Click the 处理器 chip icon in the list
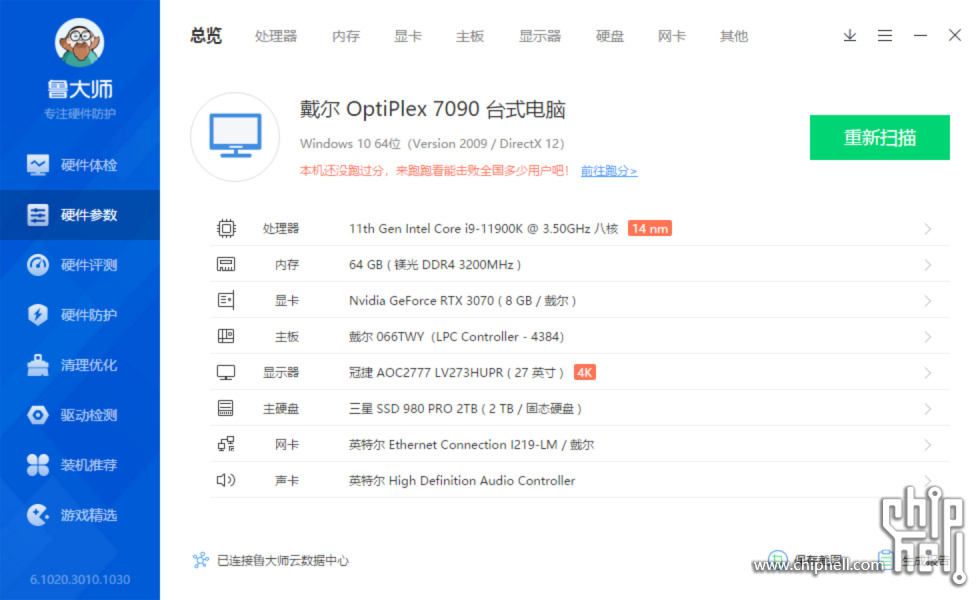The width and height of the screenshot is (980, 600). coord(226,229)
